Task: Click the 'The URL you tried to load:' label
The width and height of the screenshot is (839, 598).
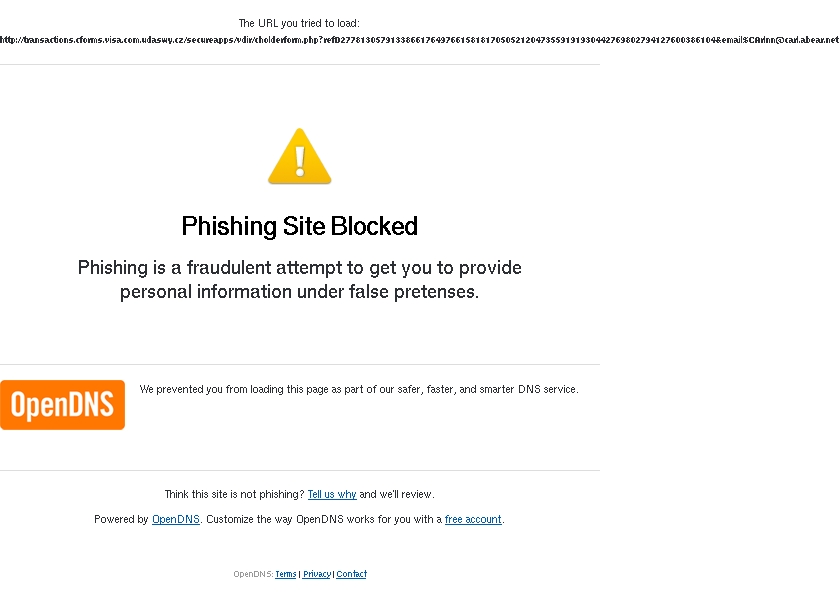Action: pyautogui.click(x=299, y=23)
